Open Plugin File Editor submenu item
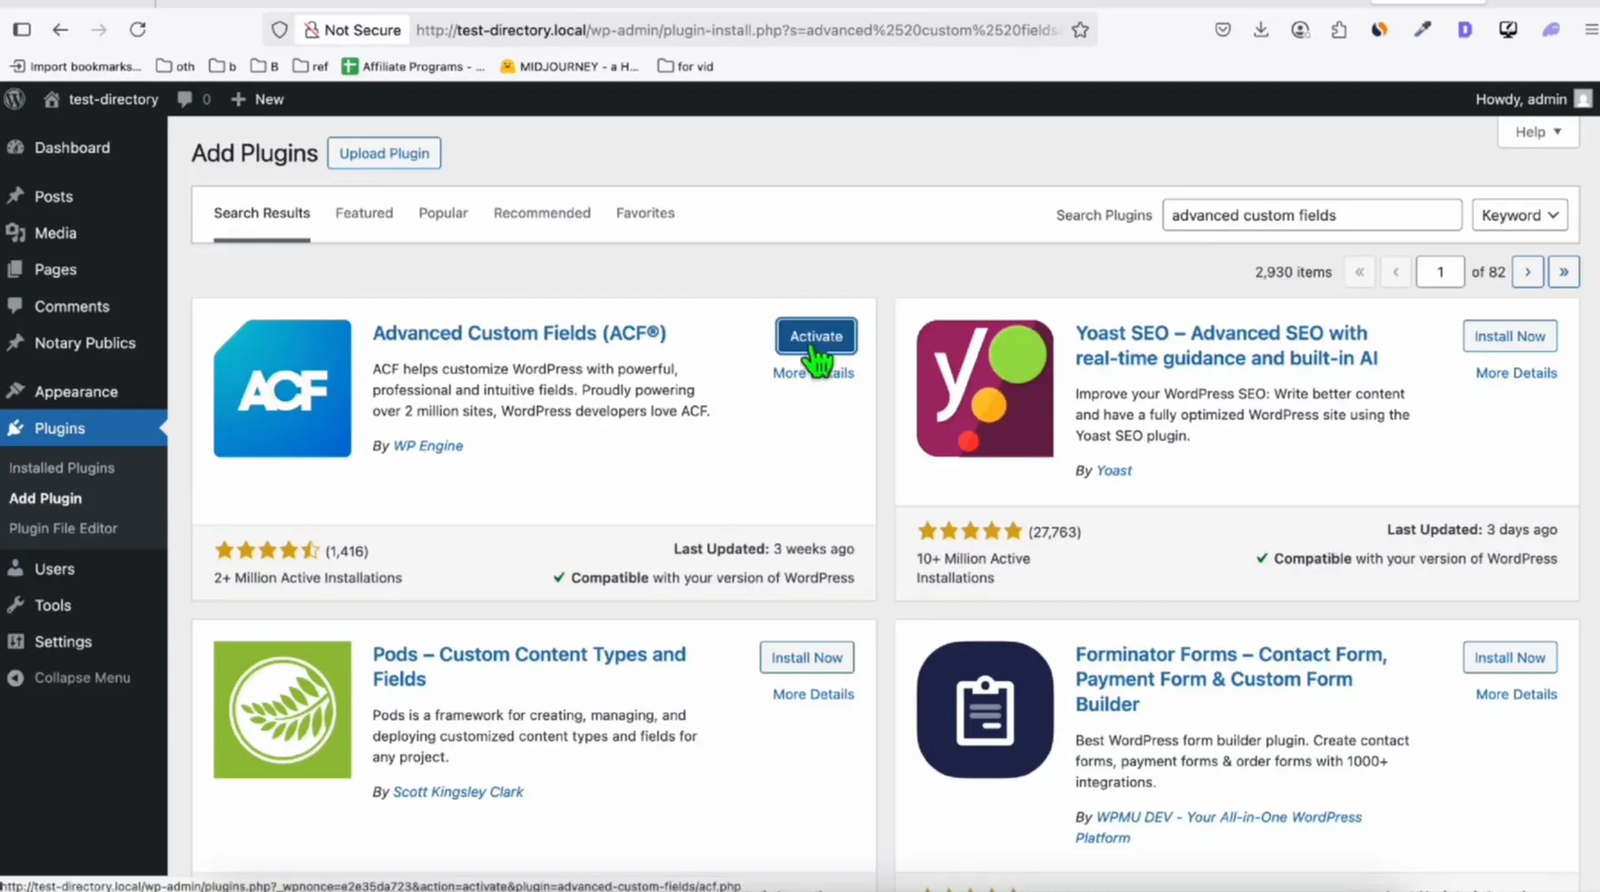The image size is (1600, 892). coord(63,528)
